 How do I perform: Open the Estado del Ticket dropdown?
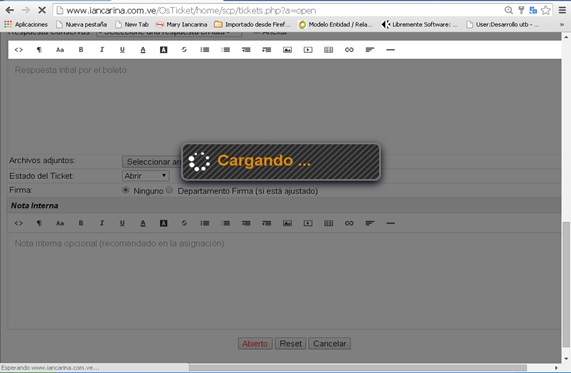[146, 176]
